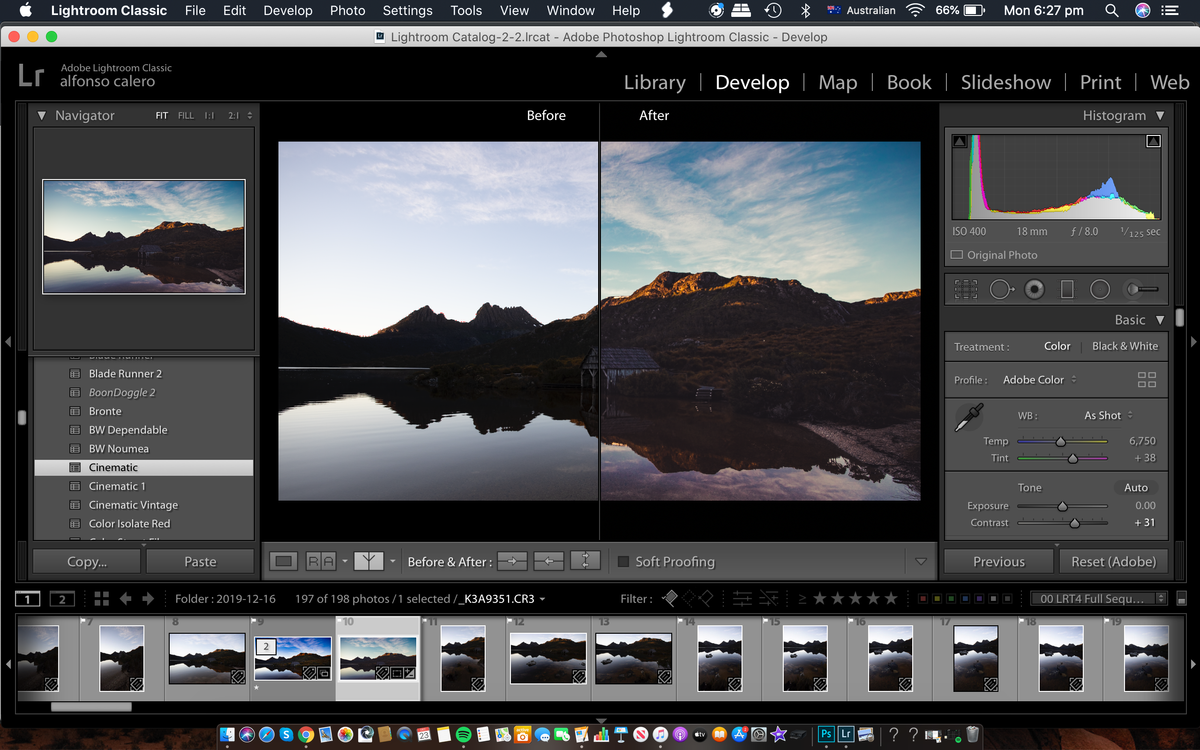Open the Profile dropdown showing Adobe Color

coord(1035,379)
